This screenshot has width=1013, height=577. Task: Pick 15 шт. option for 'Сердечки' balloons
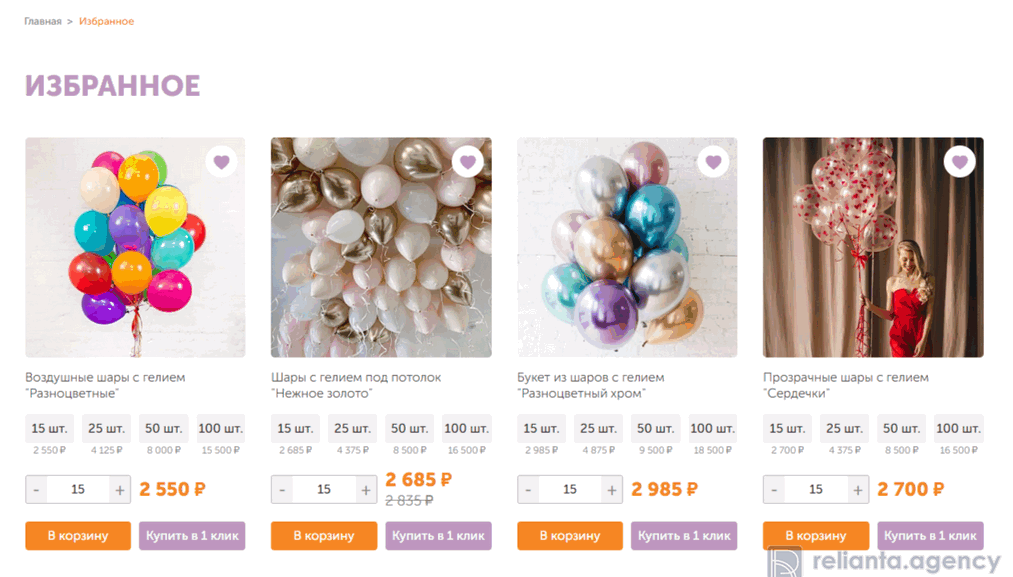[787, 428]
